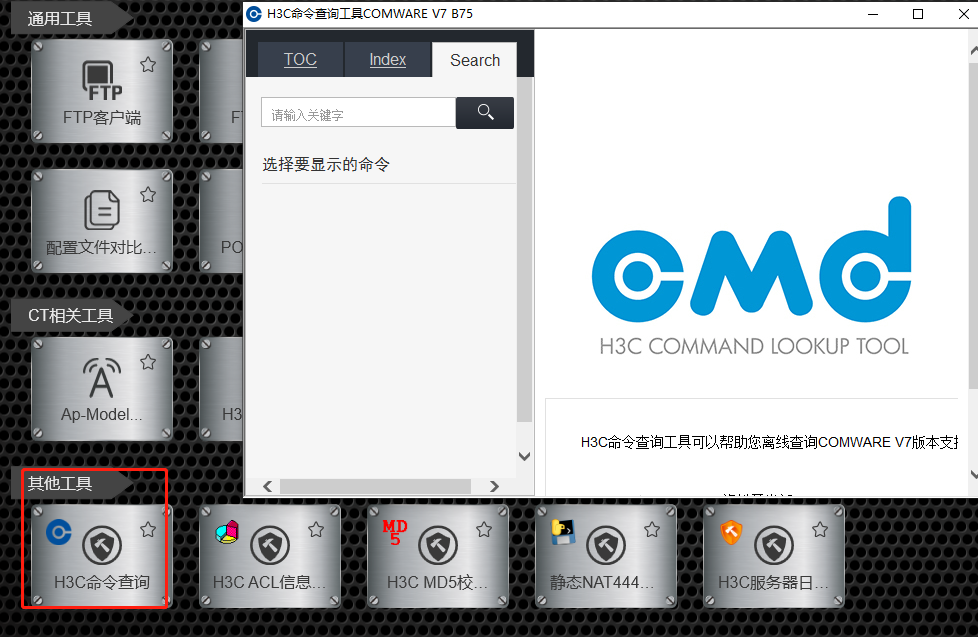Click the magnifier search button
The width and height of the screenshot is (978, 637).
pos(485,112)
